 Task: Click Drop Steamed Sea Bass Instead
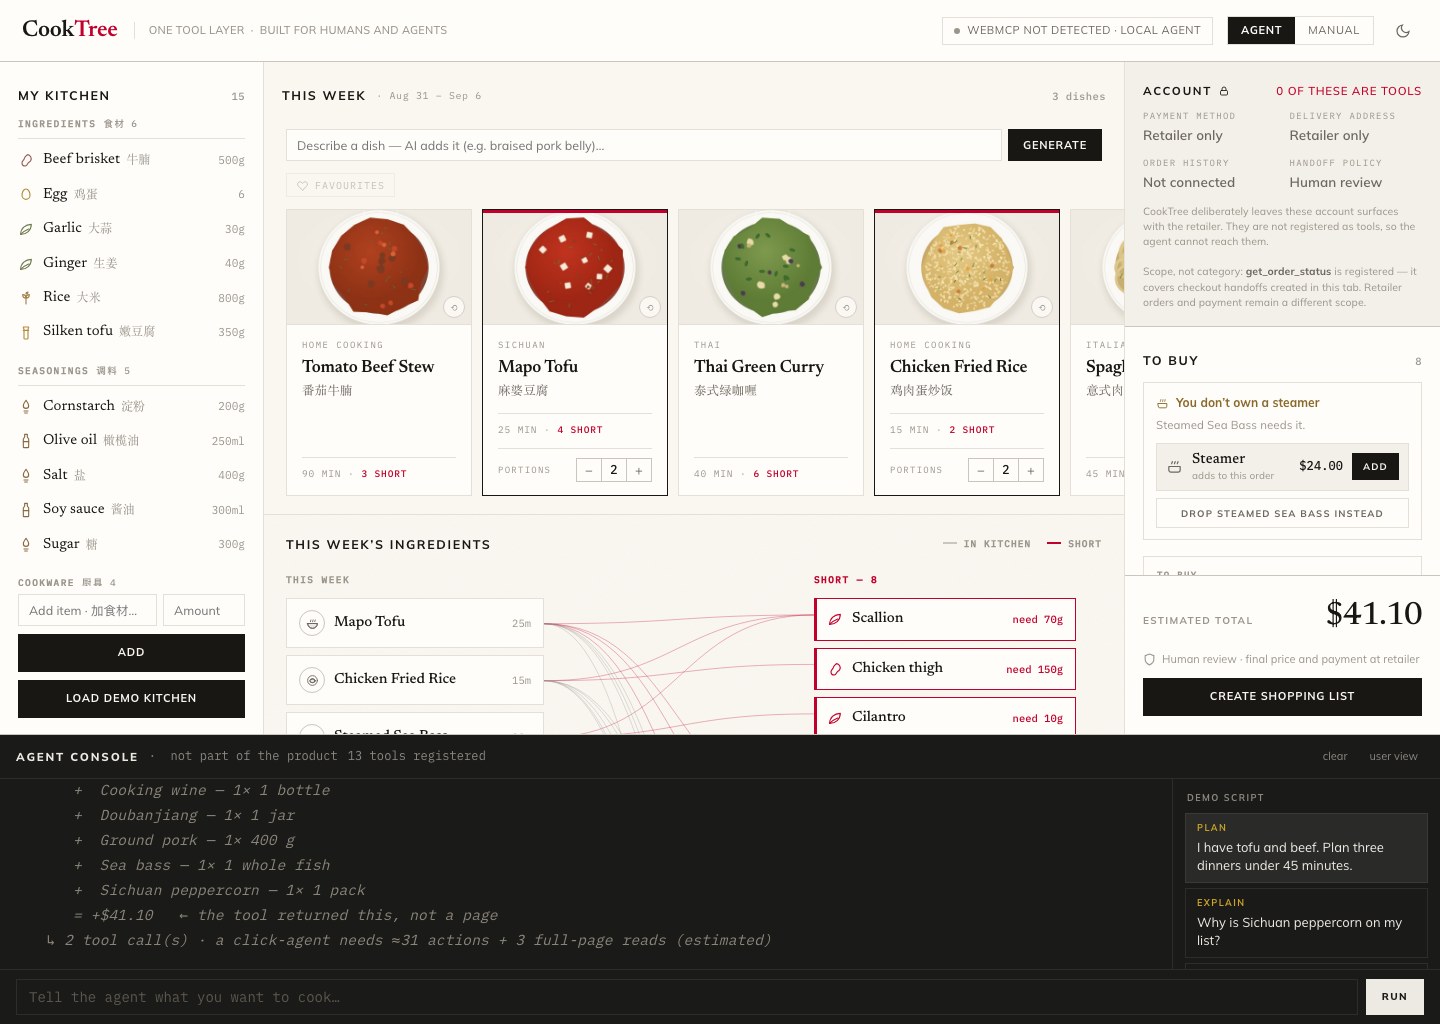point(1282,513)
